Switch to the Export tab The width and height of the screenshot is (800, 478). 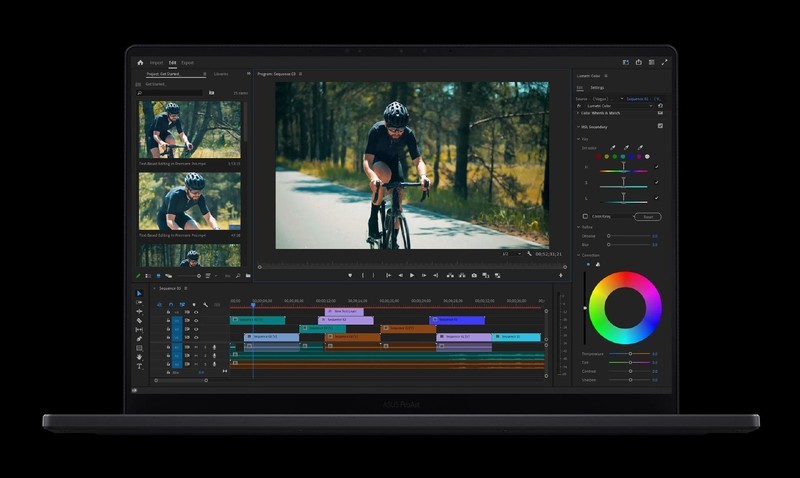tap(188, 62)
